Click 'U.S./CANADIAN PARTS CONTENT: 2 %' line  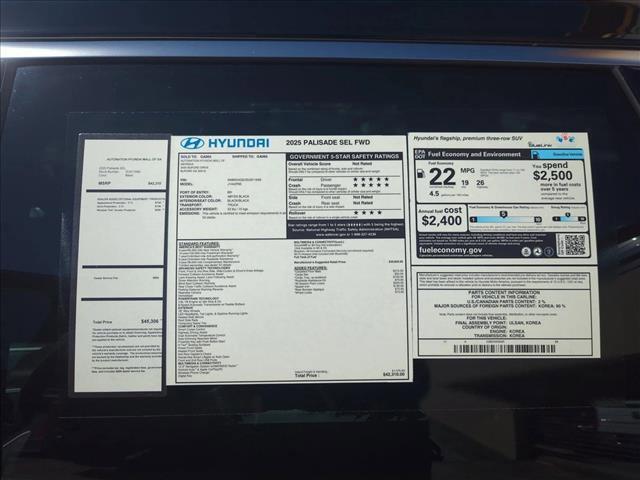point(504,301)
